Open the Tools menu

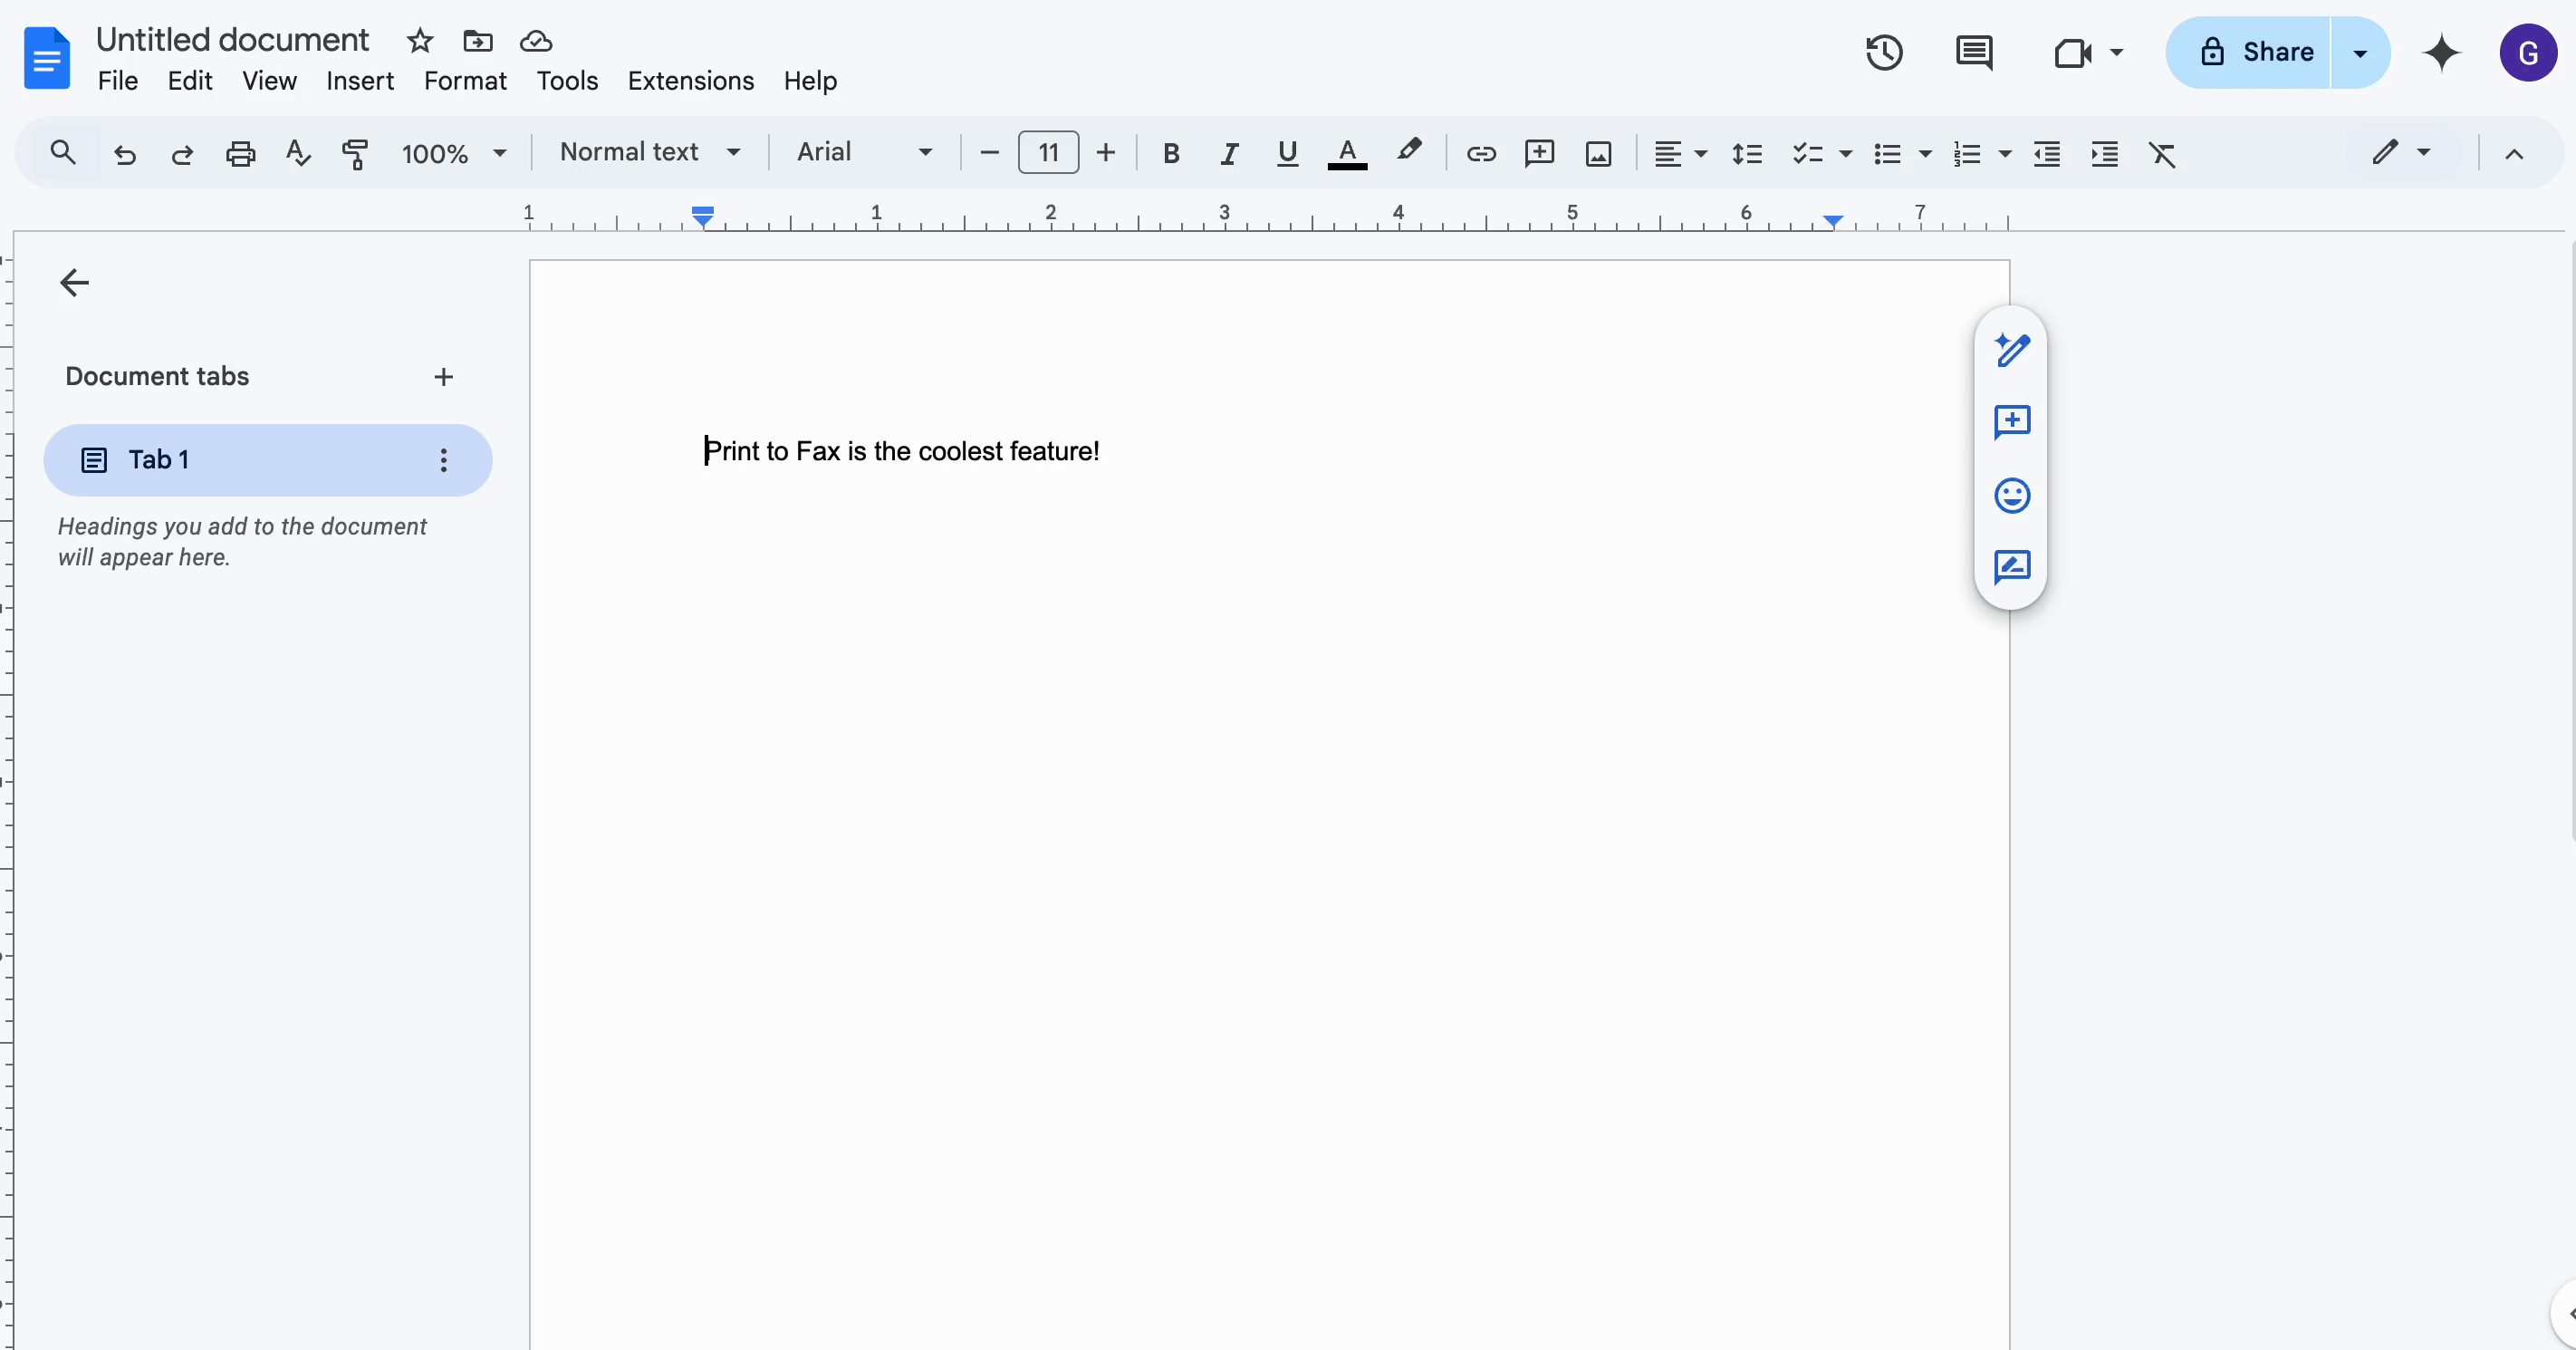[567, 81]
